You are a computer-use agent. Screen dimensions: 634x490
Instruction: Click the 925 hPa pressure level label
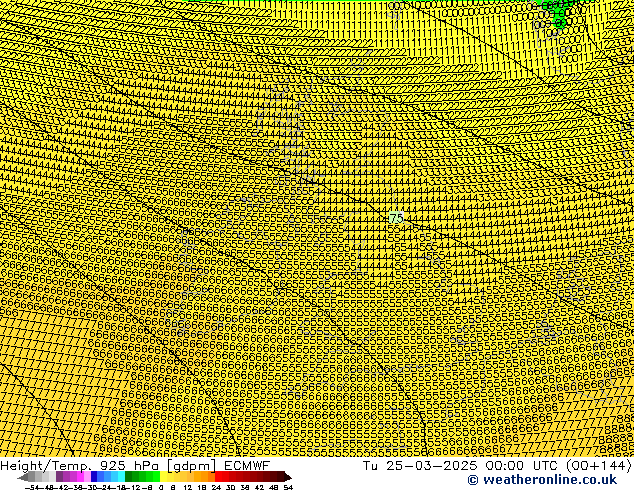131,465
